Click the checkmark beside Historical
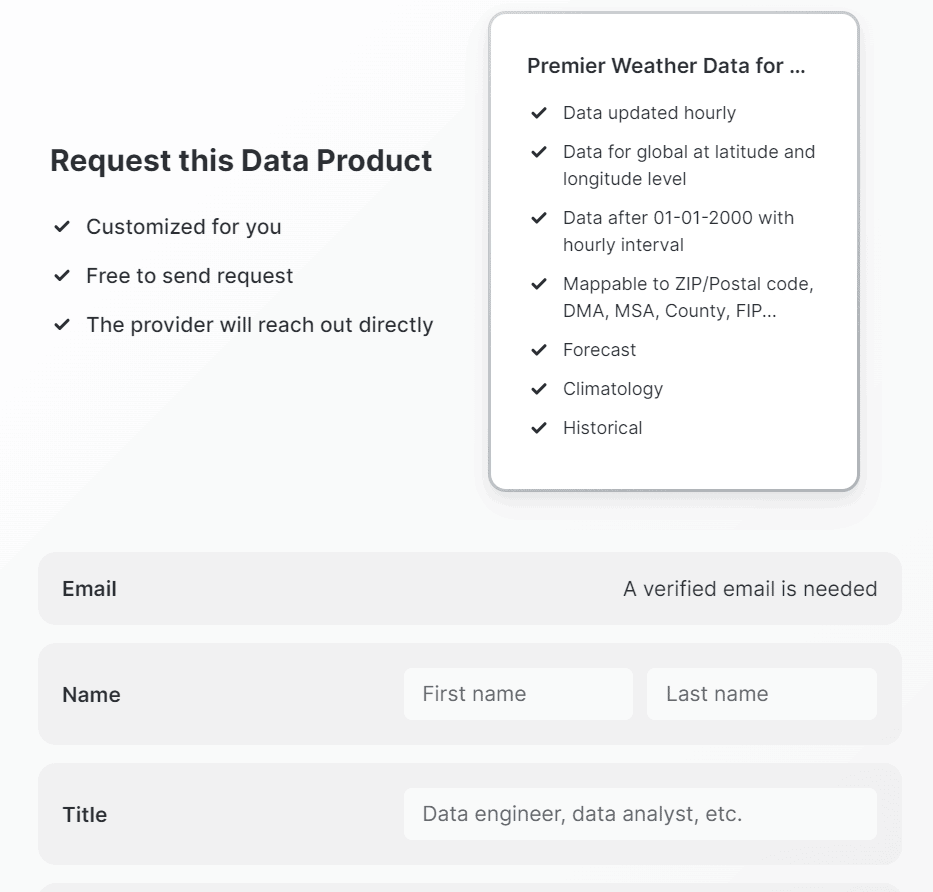This screenshot has height=892, width=933. [538, 428]
